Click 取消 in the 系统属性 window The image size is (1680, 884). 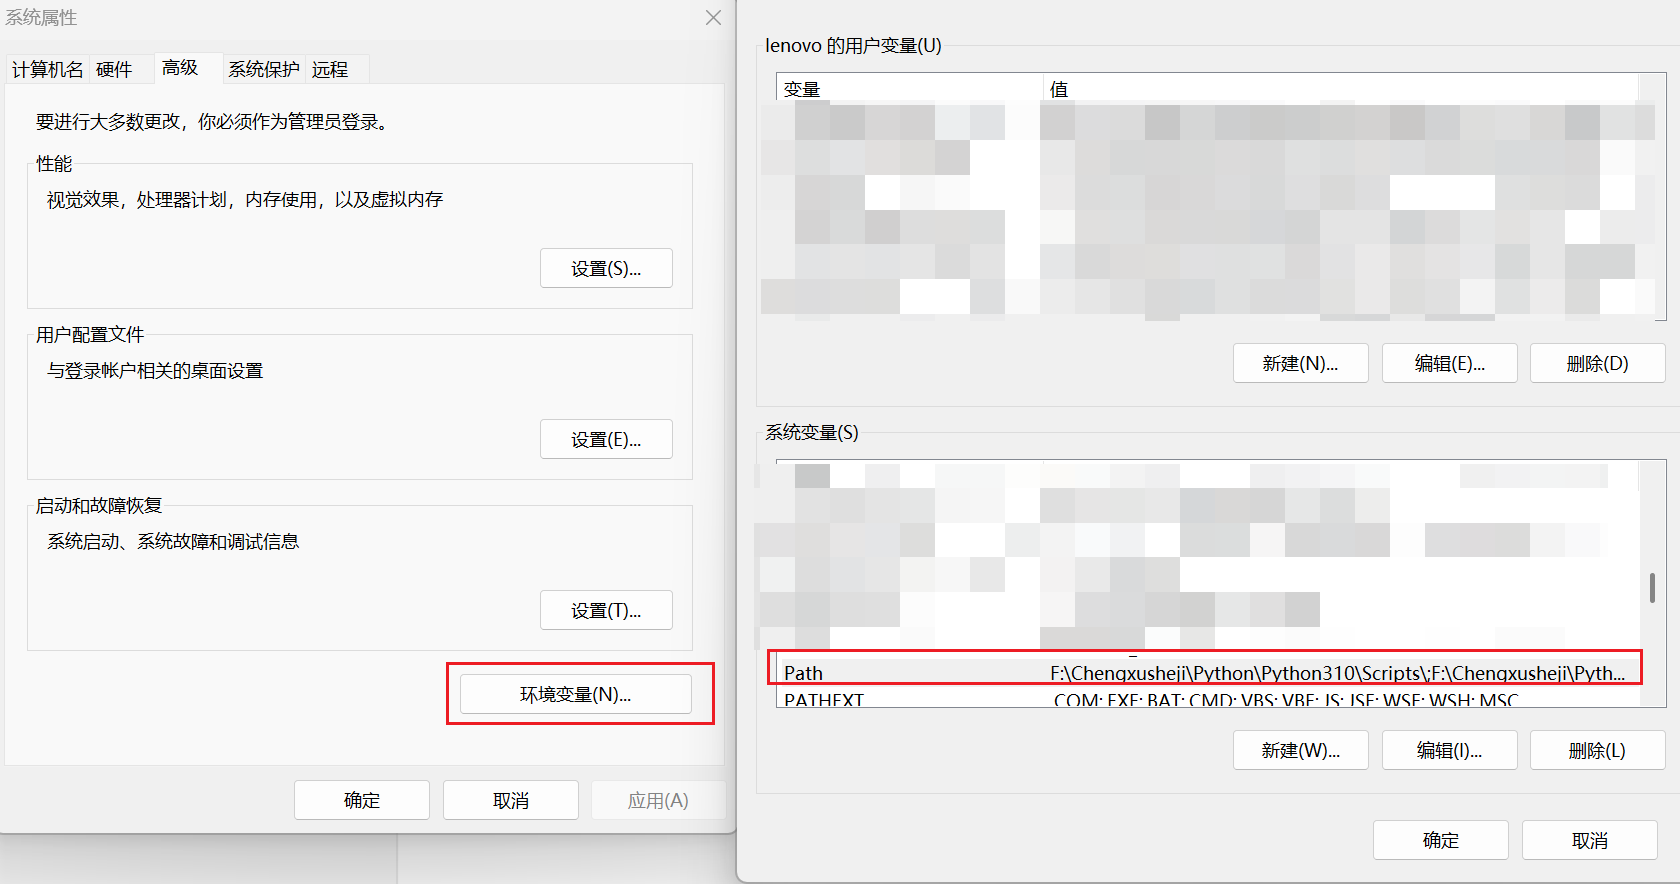[511, 800]
